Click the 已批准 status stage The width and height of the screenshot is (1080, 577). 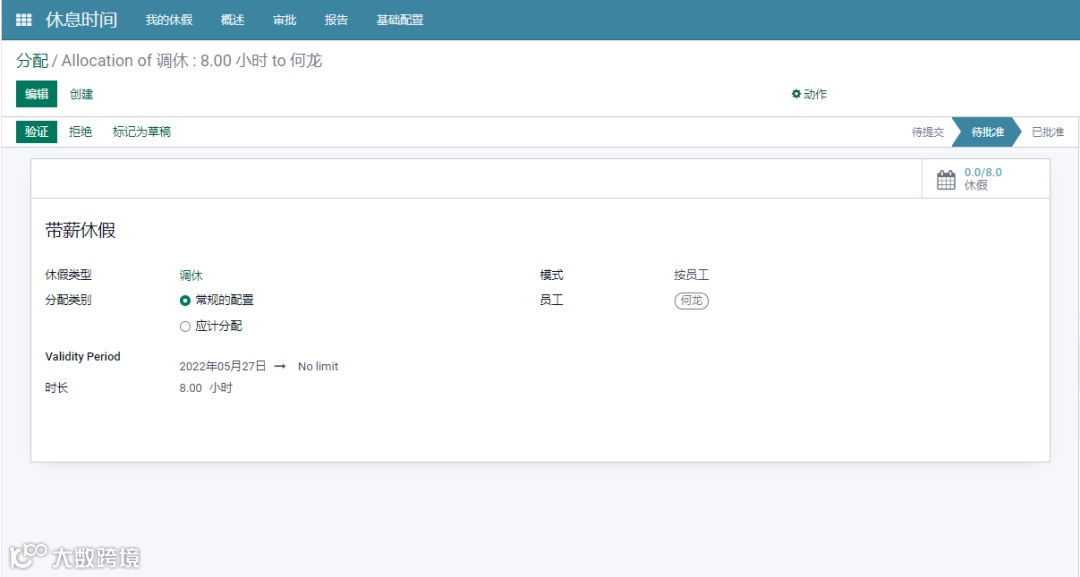1048,132
